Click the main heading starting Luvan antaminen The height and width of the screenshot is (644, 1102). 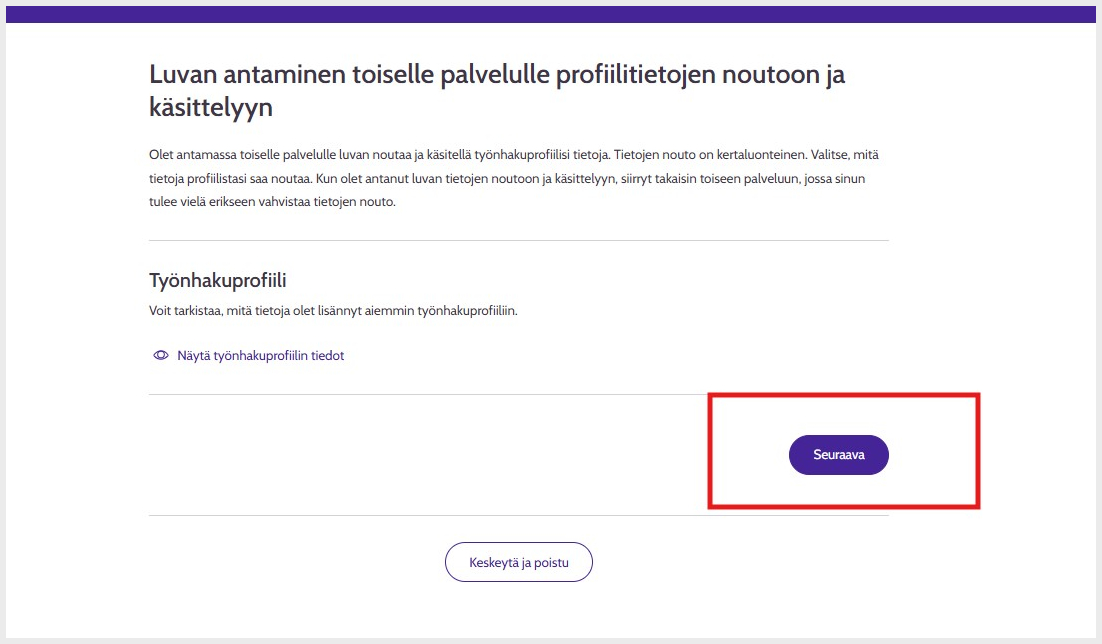click(496, 75)
